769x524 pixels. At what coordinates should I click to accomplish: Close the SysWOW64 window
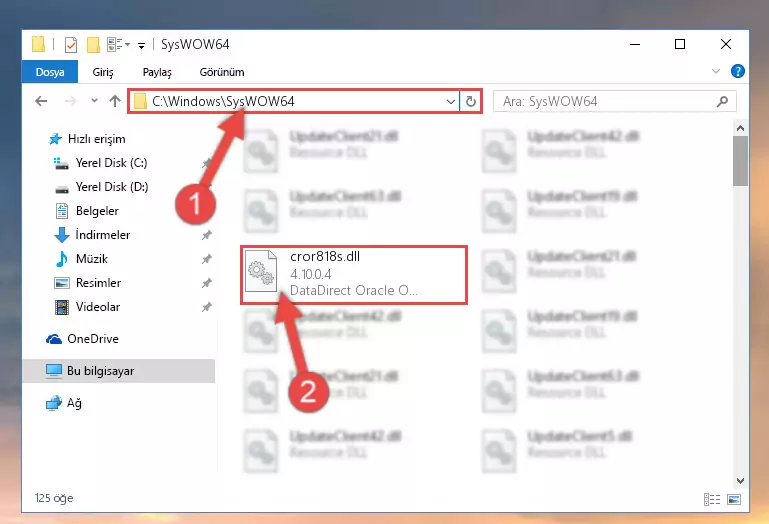[726, 44]
